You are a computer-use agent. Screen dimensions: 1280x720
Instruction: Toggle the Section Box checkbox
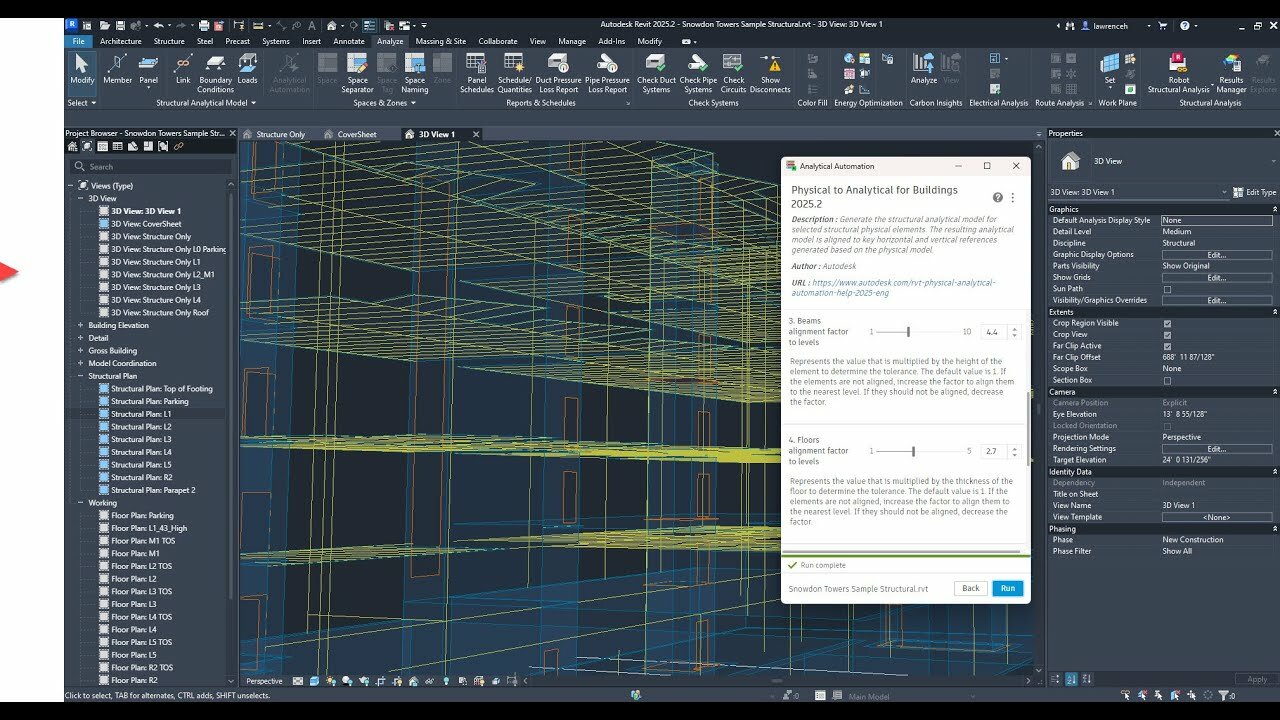coord(1167,380)
